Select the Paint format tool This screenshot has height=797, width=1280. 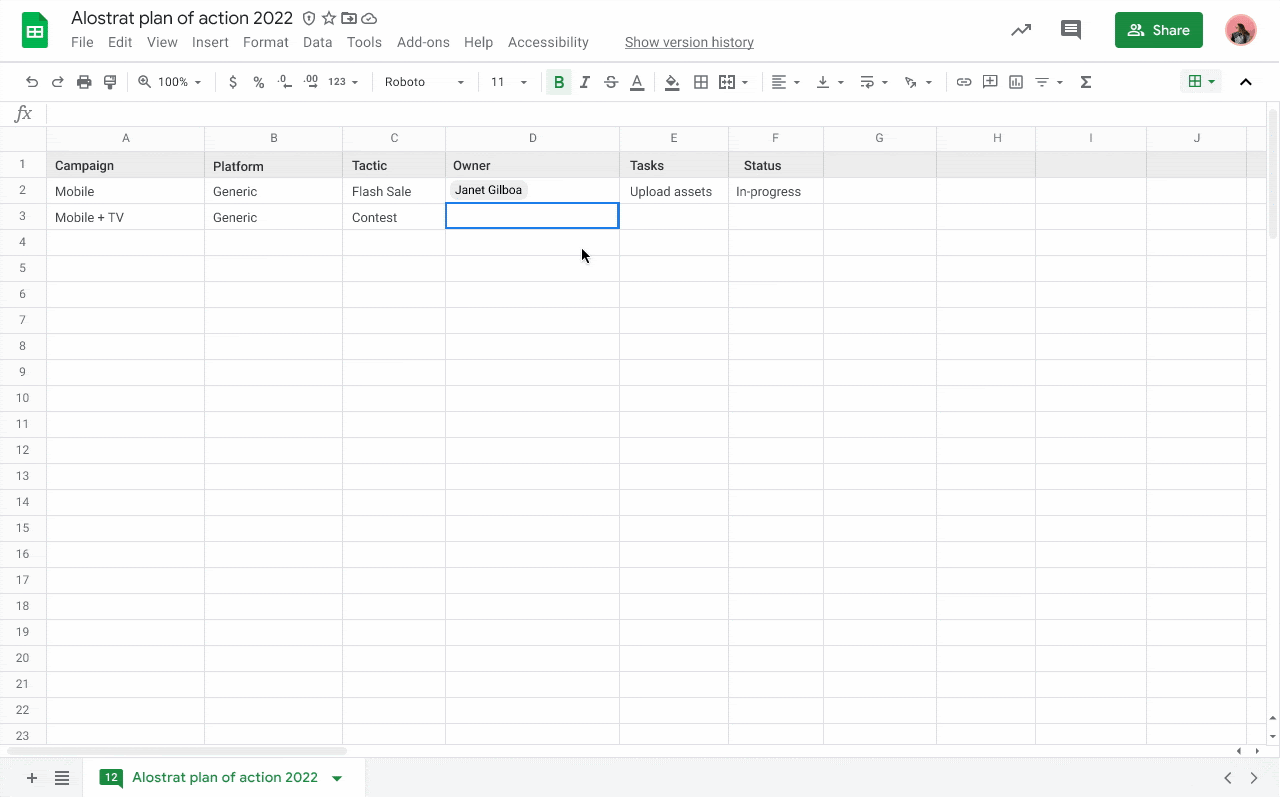click(110, 82)
